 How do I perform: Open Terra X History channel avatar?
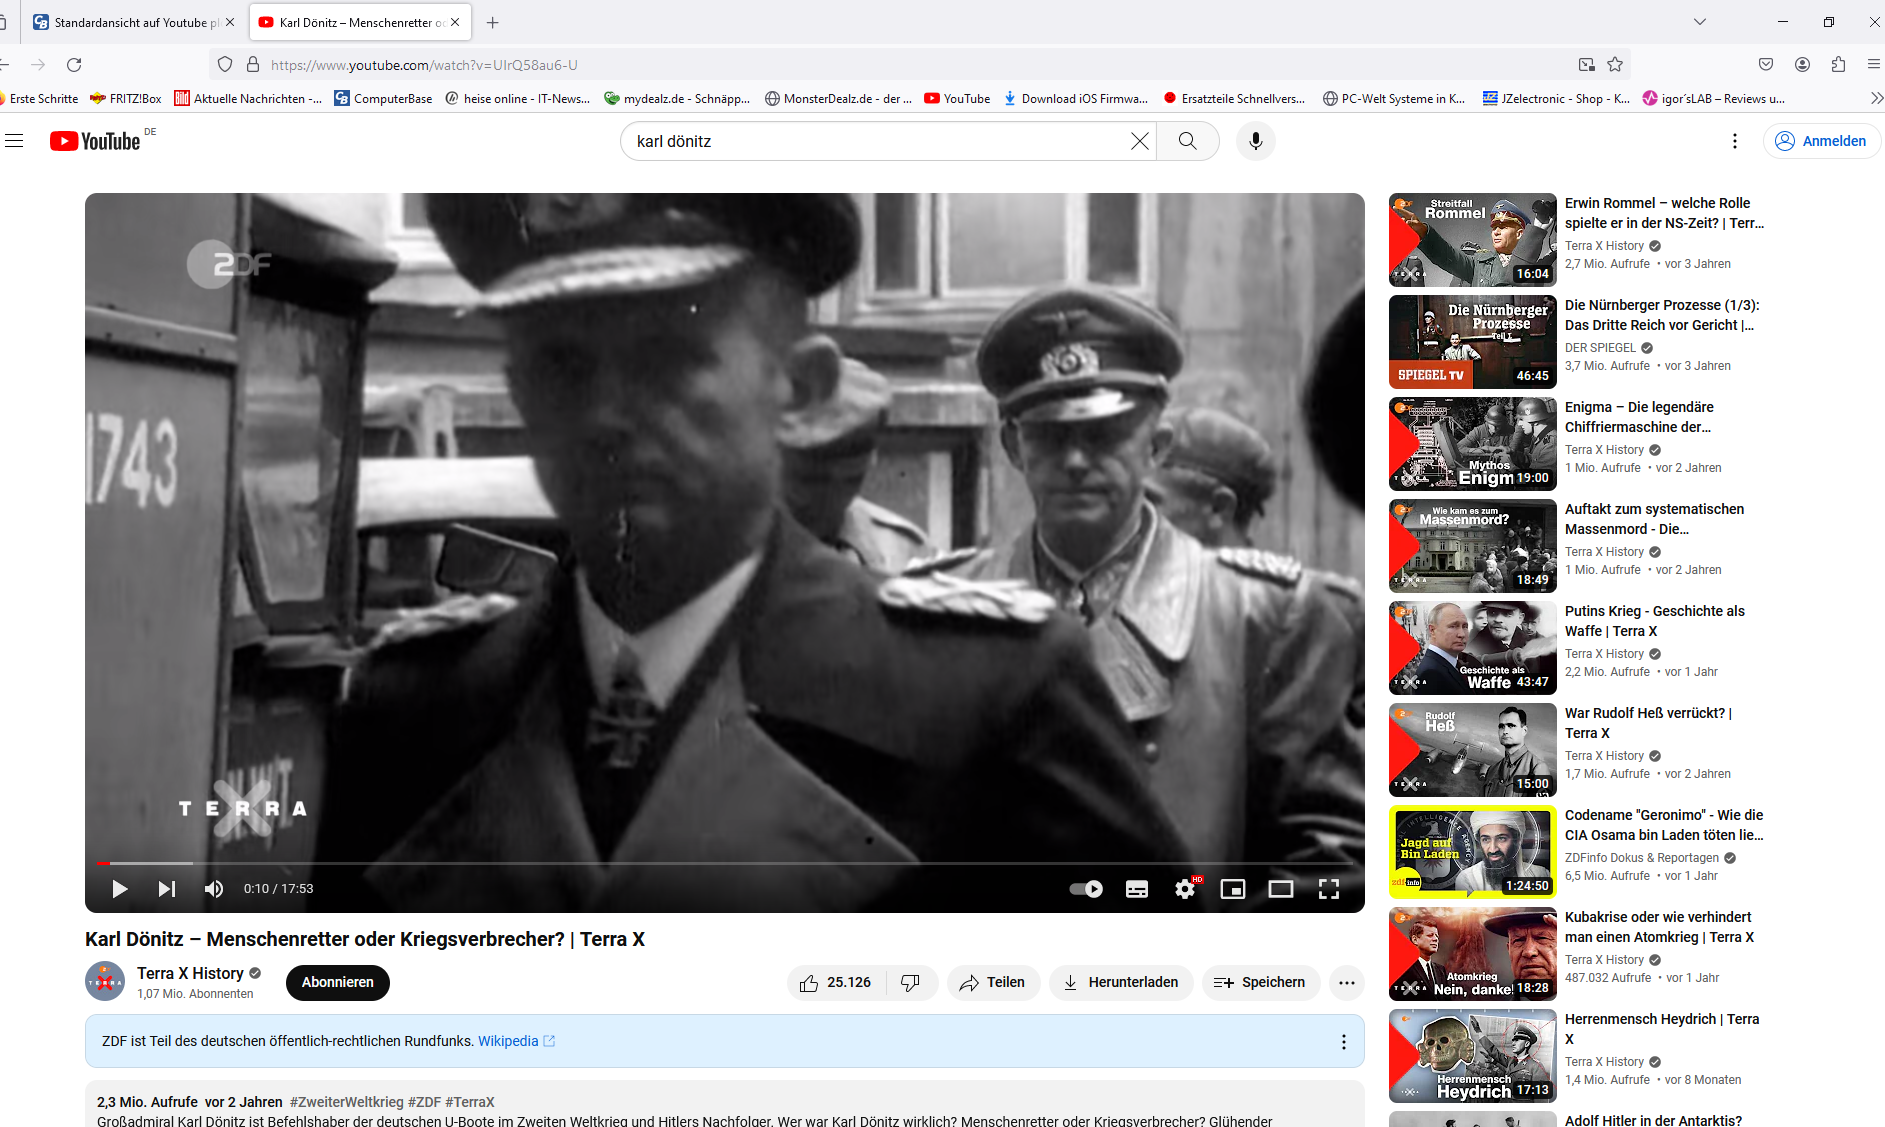pos(105,982)
